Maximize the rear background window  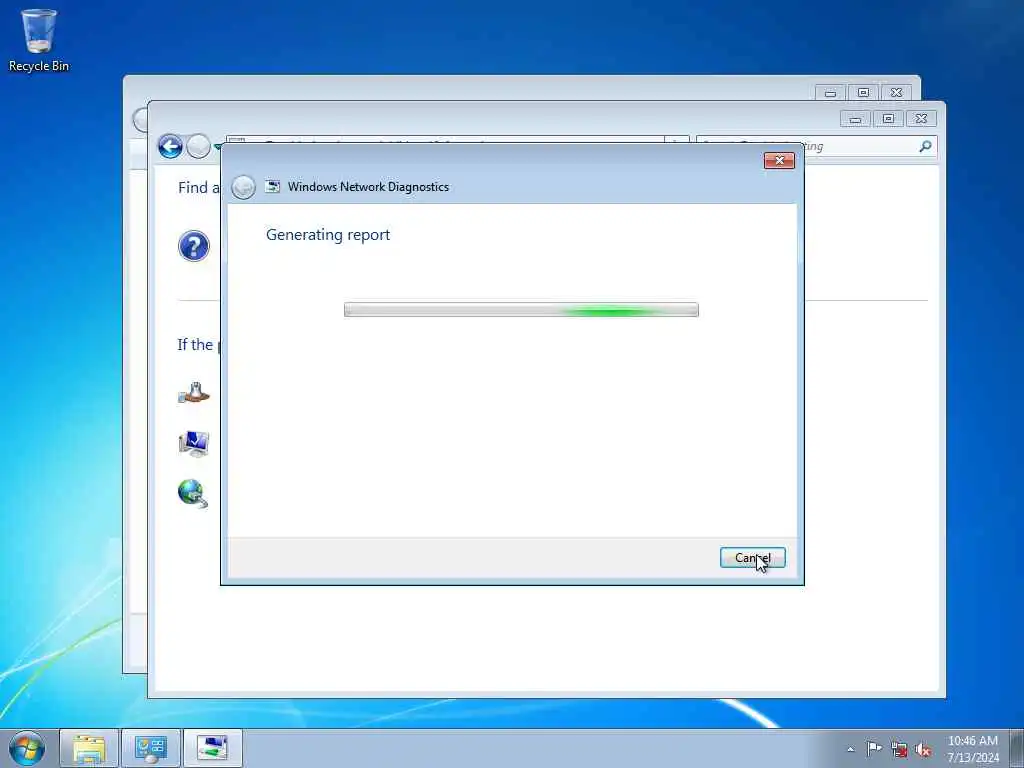click(x=863, y=93)
